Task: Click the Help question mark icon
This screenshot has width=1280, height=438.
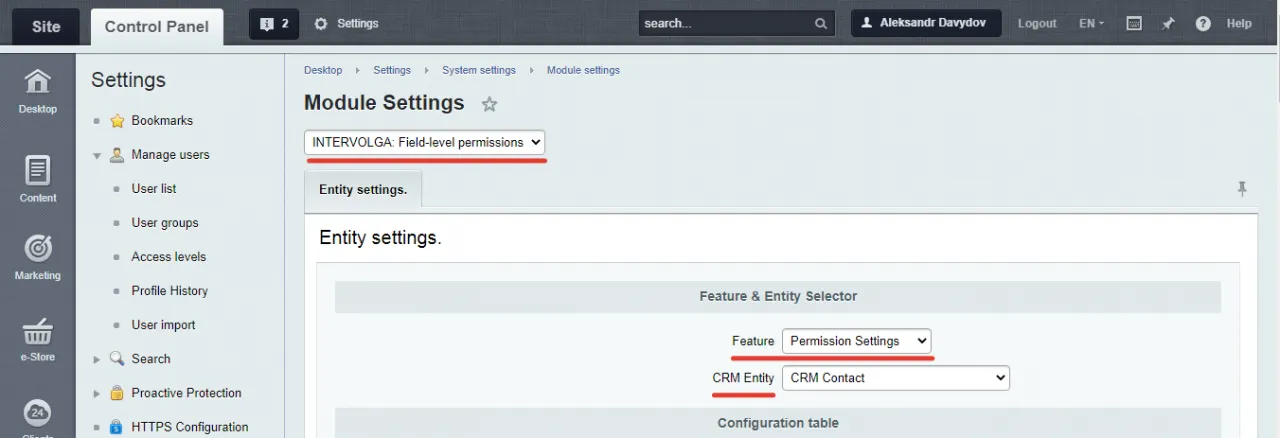Action: coord(1203,23)
